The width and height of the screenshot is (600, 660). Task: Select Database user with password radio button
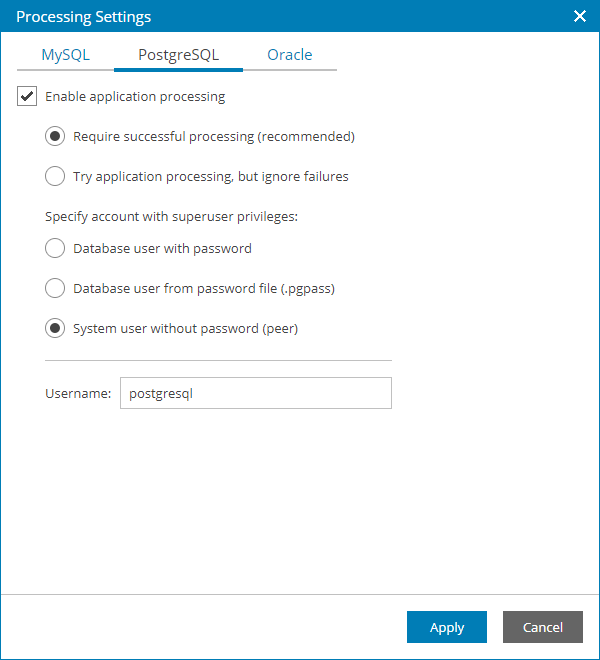(x=55, y=248)
